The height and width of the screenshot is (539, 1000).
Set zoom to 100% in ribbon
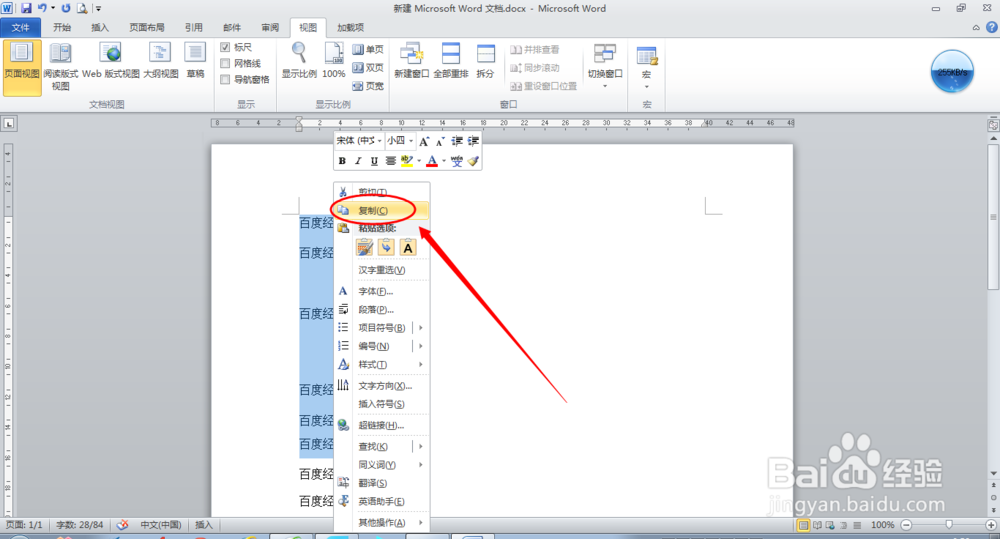point(334,61)
